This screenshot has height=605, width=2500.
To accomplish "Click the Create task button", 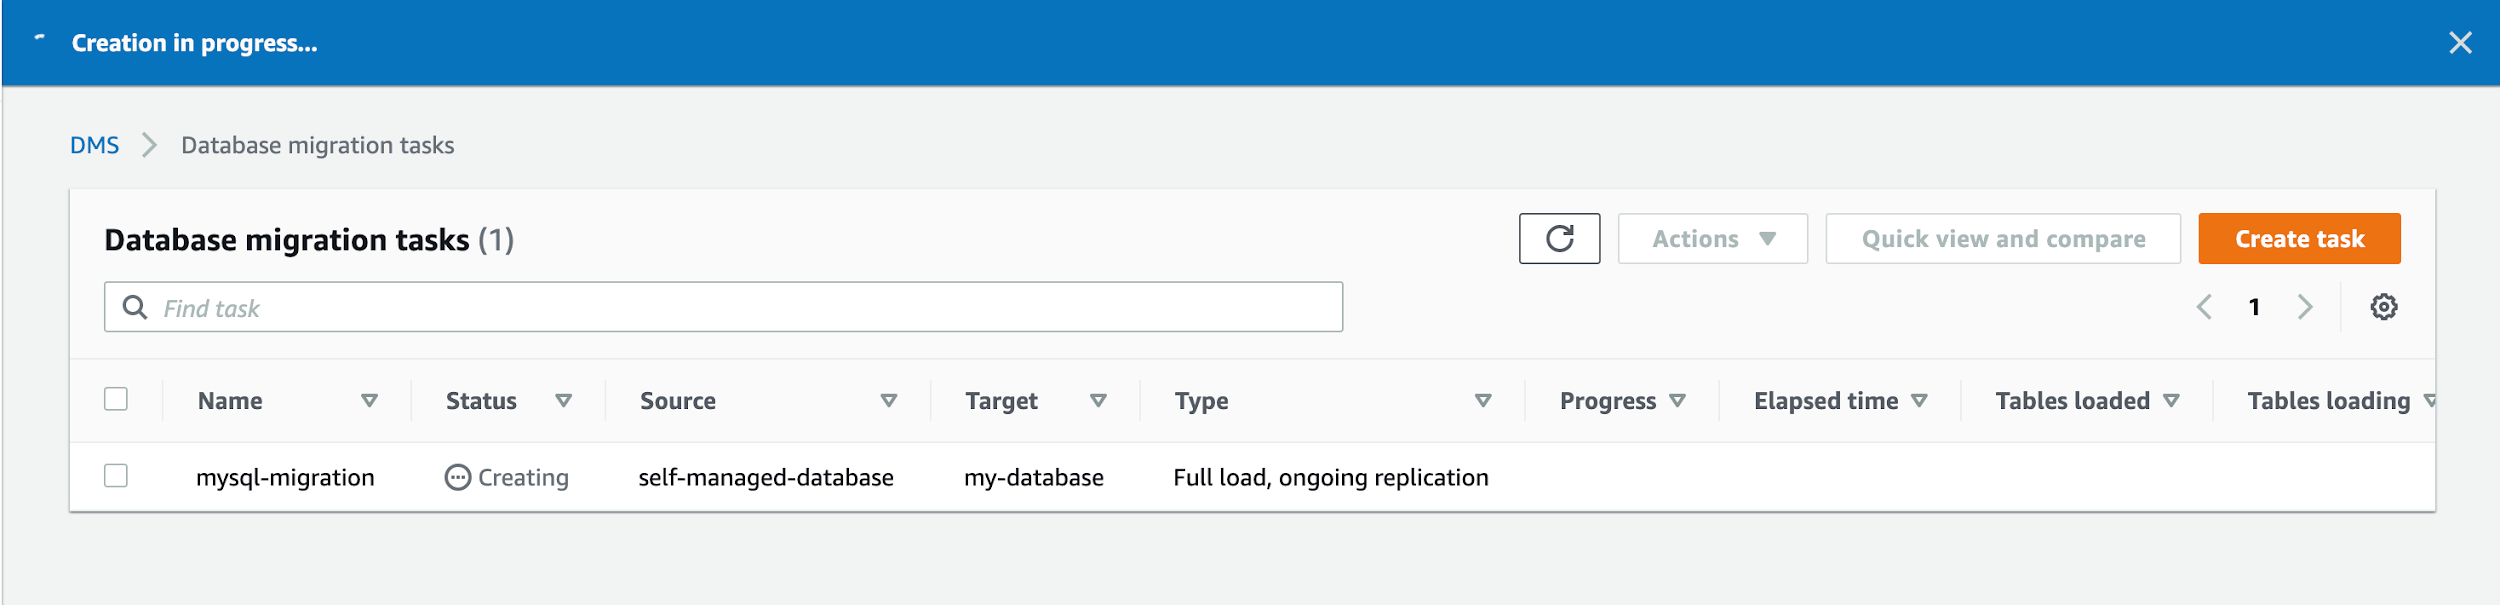I will [2298, 239].
